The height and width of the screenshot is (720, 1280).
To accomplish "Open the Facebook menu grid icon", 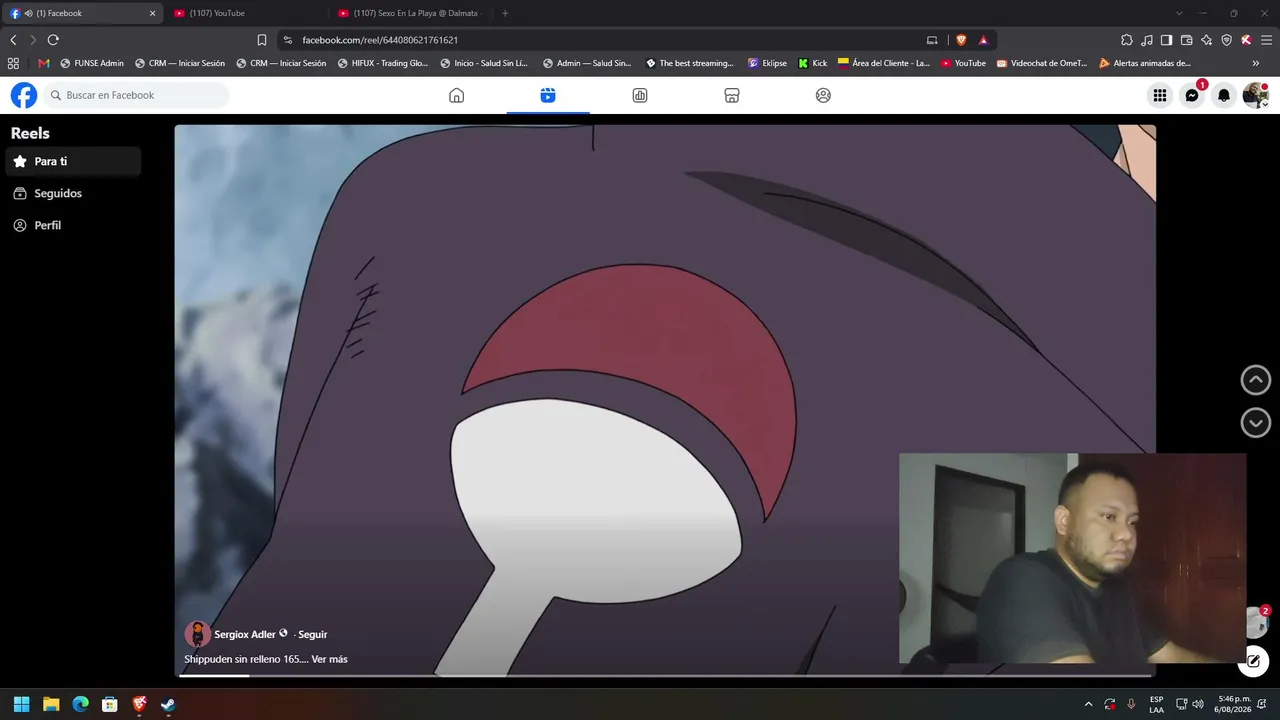I will (x=1160, y=95).
